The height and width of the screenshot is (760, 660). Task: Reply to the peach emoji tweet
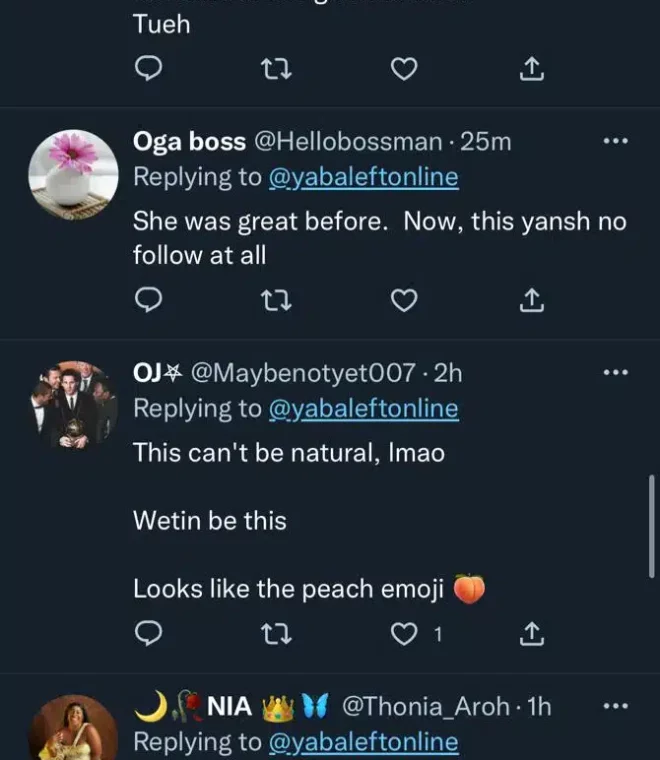click(148, 633)
